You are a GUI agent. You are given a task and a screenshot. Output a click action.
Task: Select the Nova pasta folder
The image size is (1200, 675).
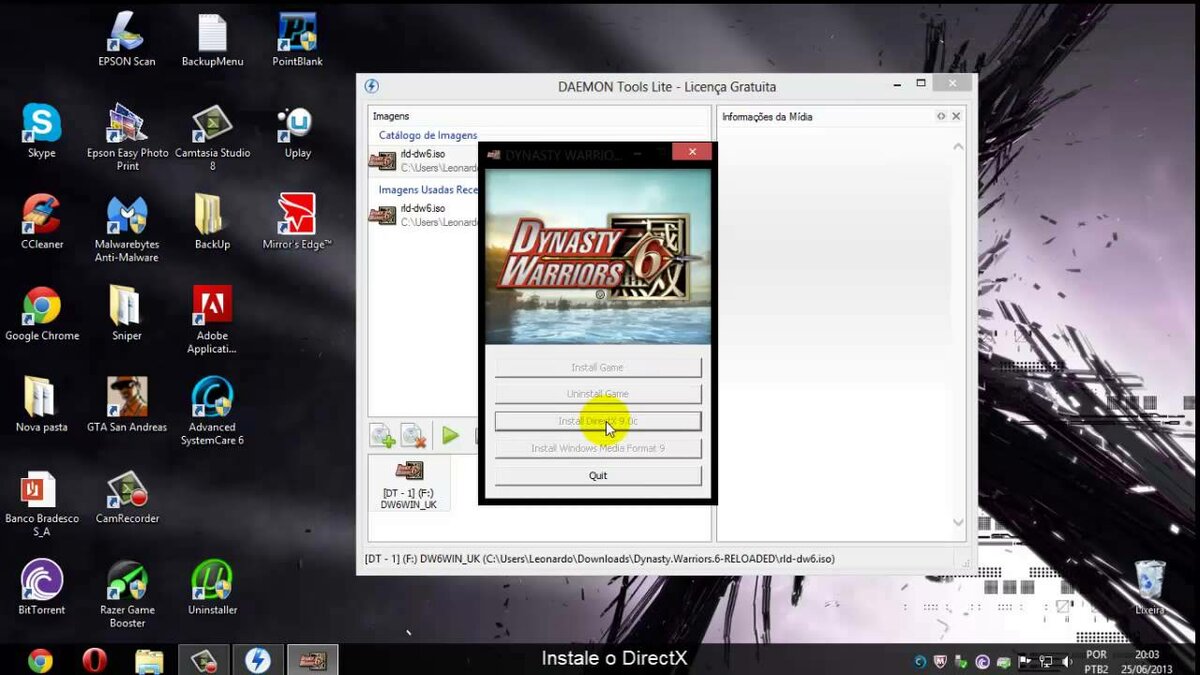click(x=42, y=405)
